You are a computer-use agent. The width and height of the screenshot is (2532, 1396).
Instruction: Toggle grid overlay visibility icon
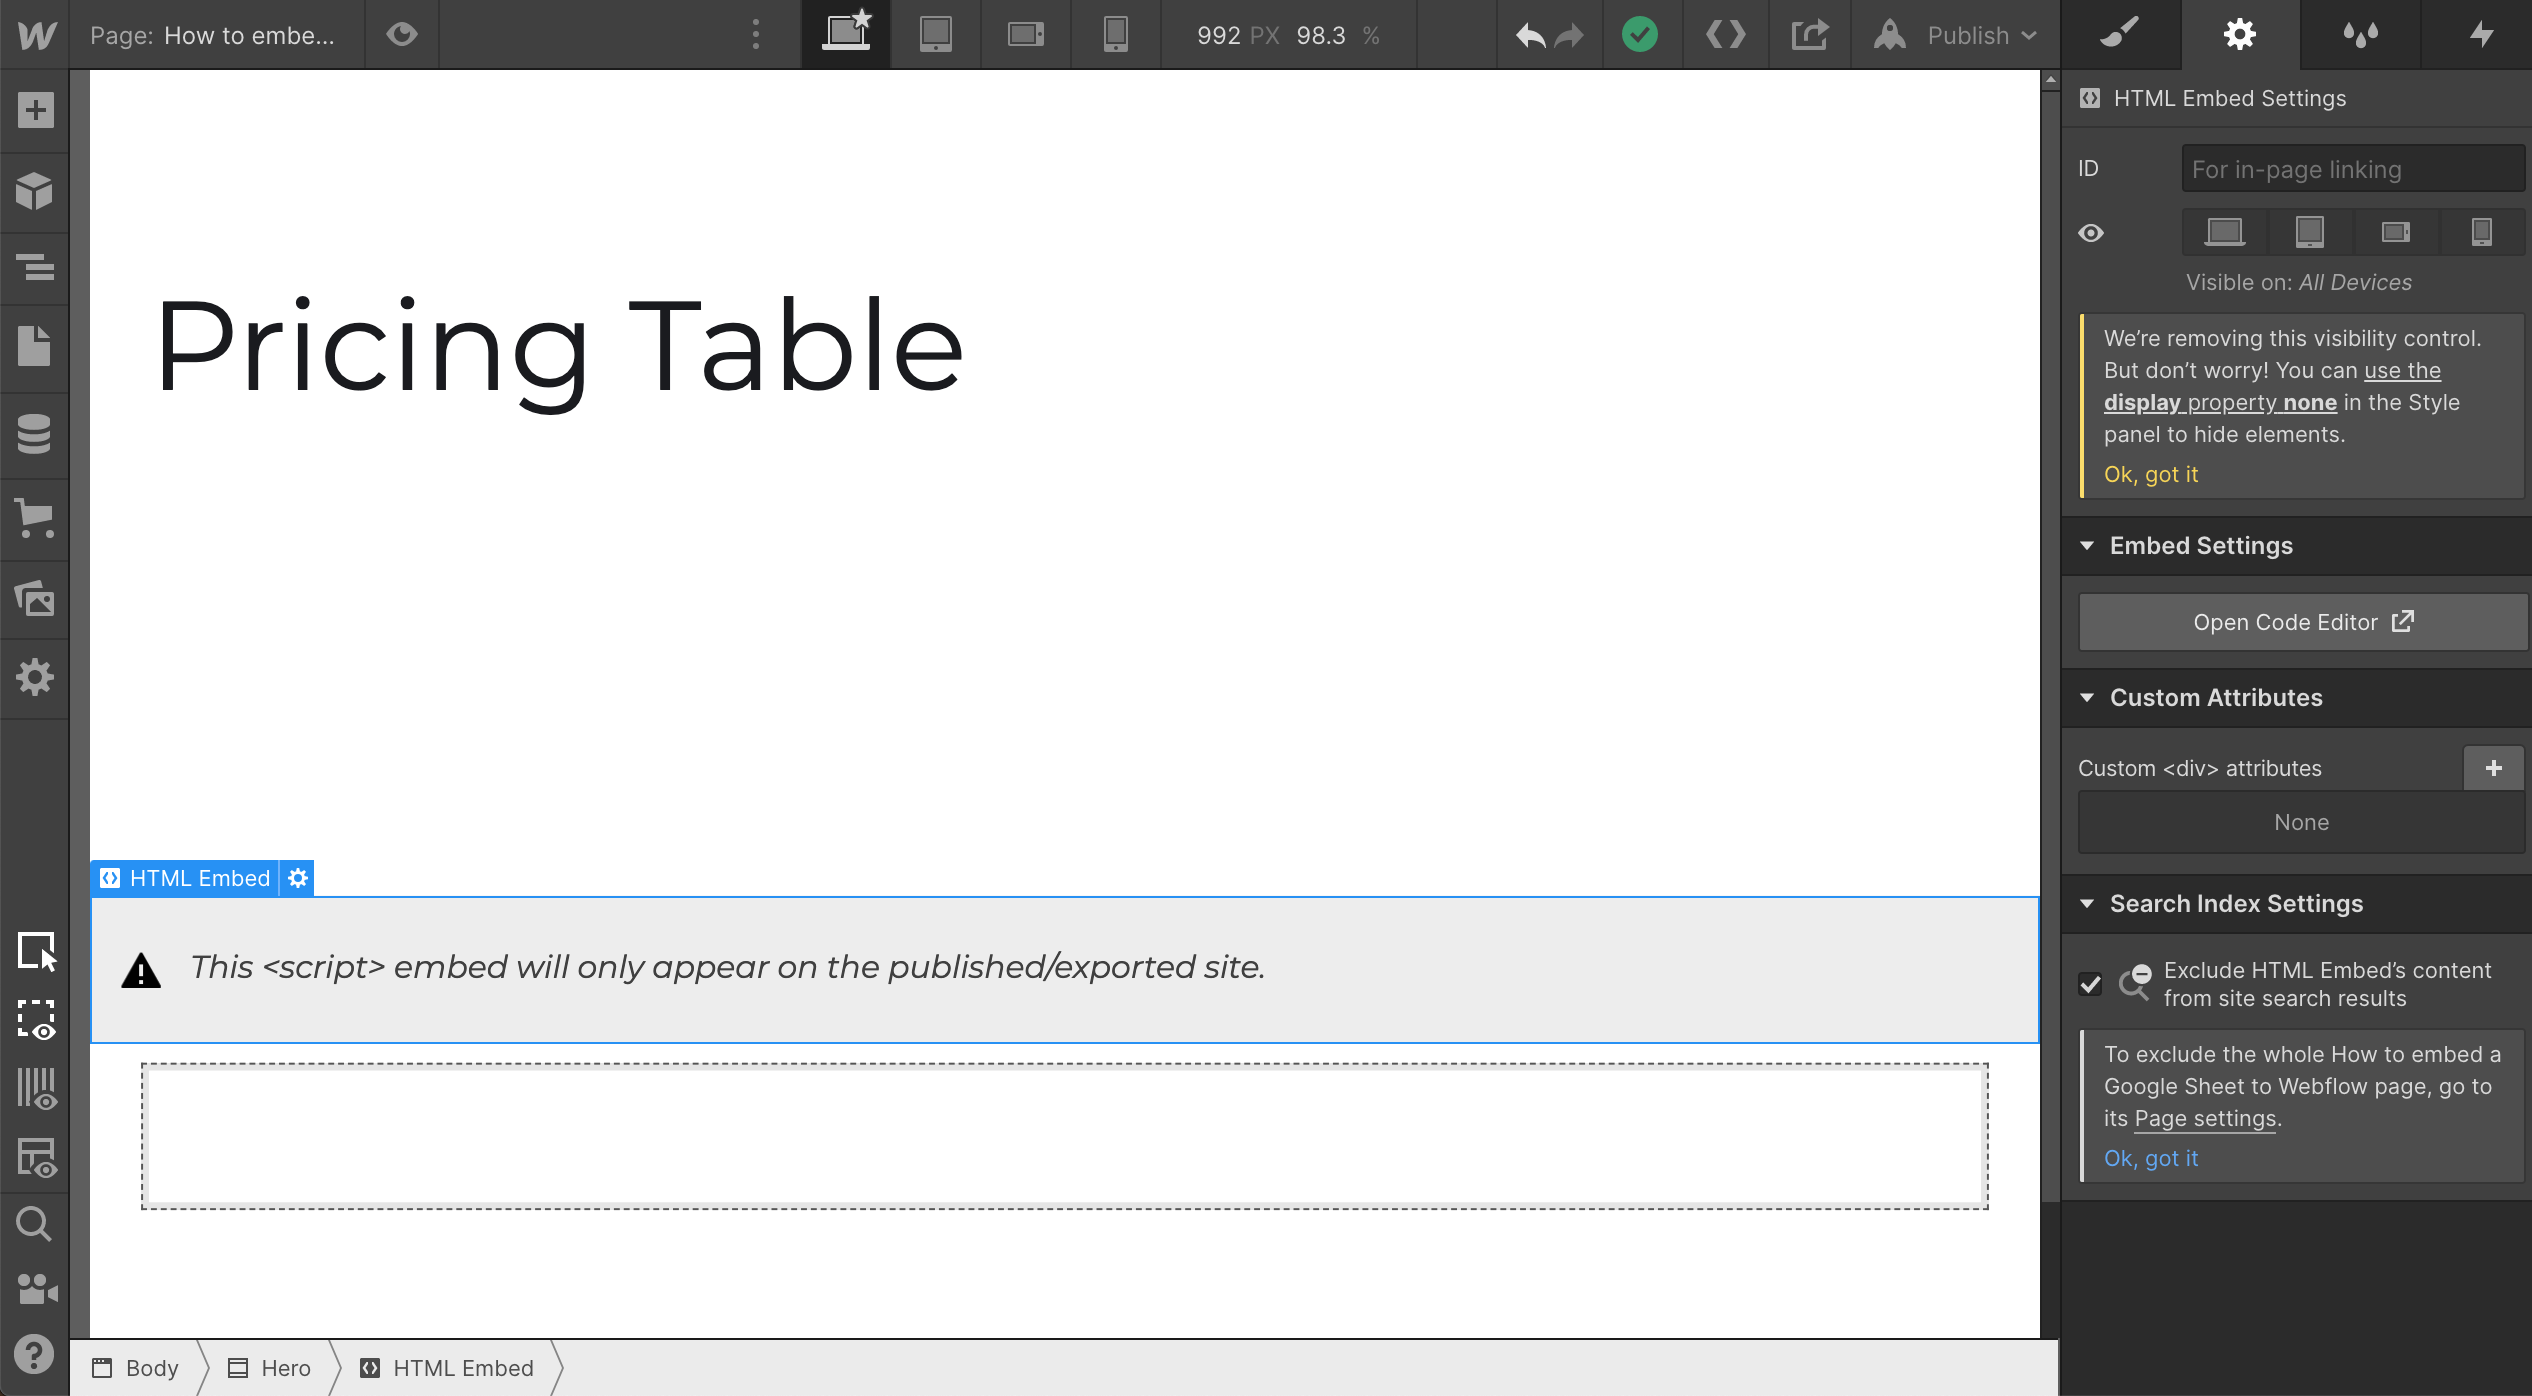37,1158
